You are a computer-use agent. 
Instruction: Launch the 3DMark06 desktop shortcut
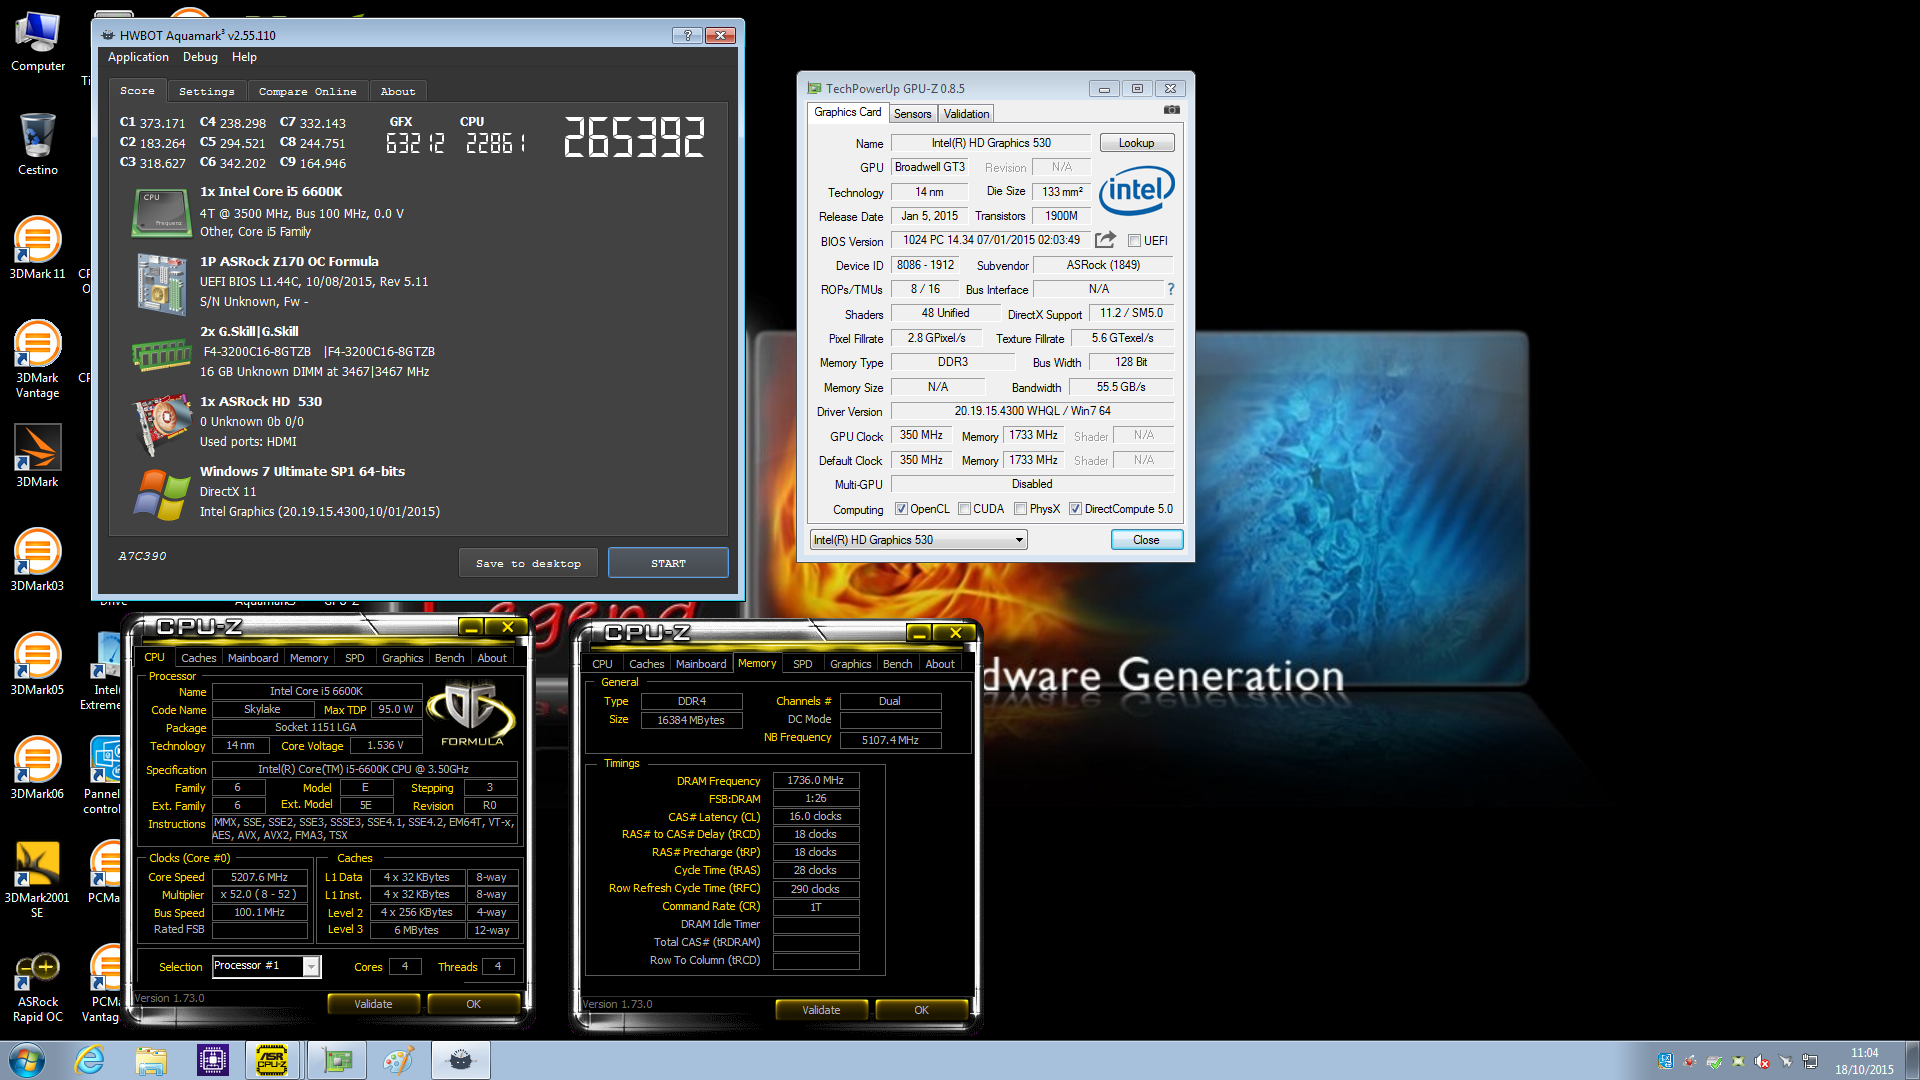pyautogui.click(x=38, y=768)
